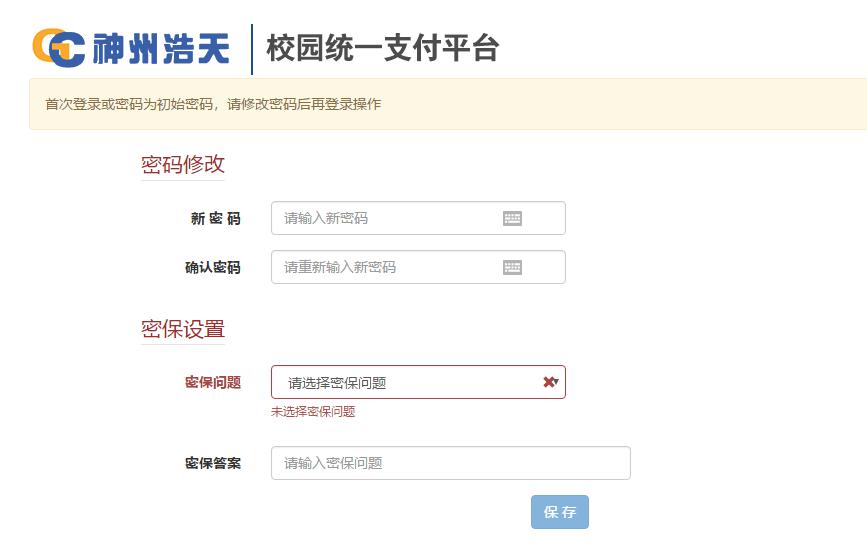Click the 神州浩天 brand name text
Viewport: 867px width, 541px height.
click(161, 48)
